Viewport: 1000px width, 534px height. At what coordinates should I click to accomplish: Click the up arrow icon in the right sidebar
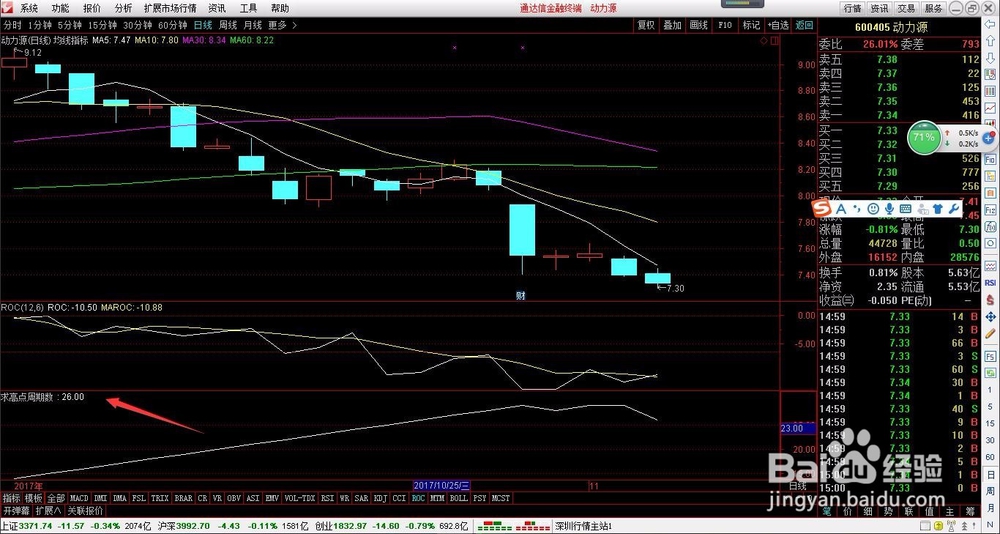[x=990, y=42]
